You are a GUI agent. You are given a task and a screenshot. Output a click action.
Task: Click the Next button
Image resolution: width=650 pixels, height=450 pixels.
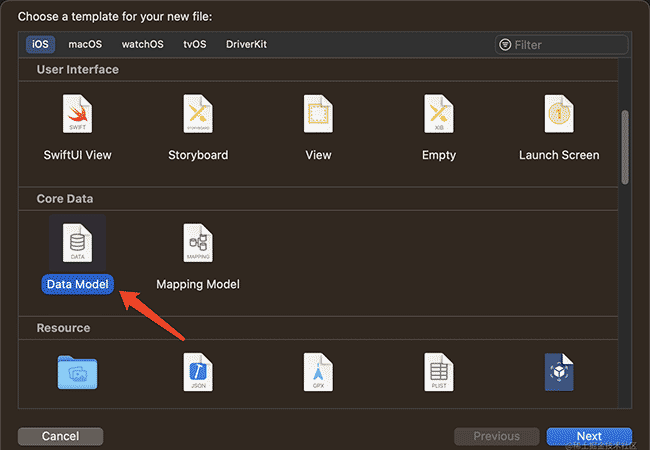pos(589,436)
